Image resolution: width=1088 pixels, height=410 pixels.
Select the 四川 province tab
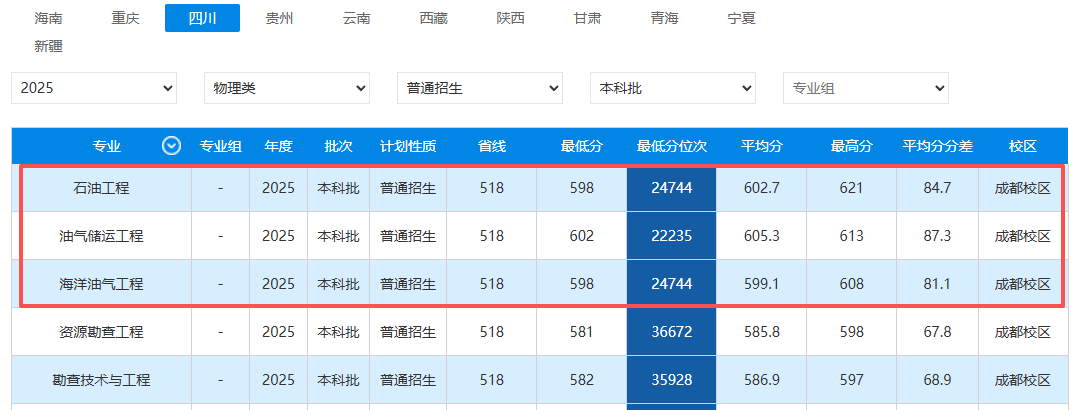pyautogui.click(x=202, y=18)
